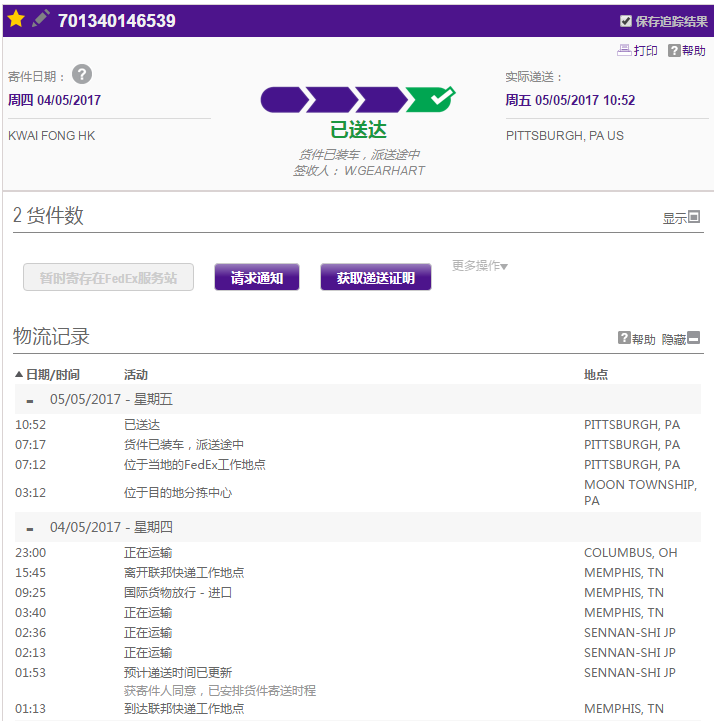Click 已送达 row at 10:52
Screen dimensions: 714x721
coord(357,424)
